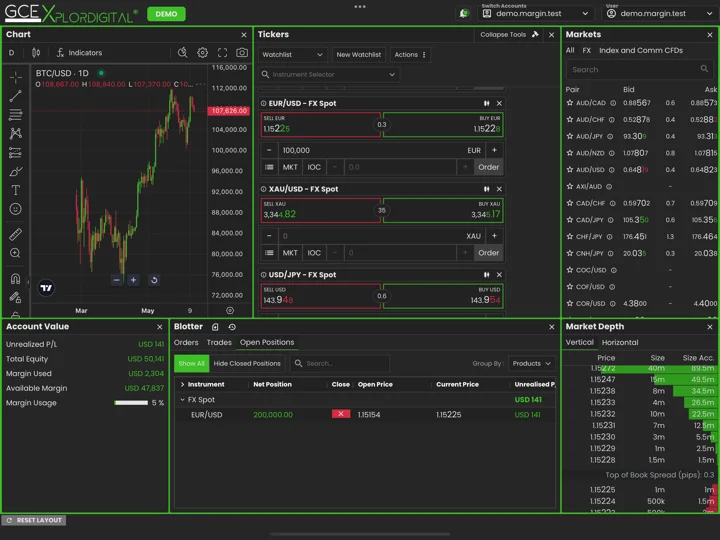
Task: Select All tab in Markets panel
Action: [x=570, y=51]
